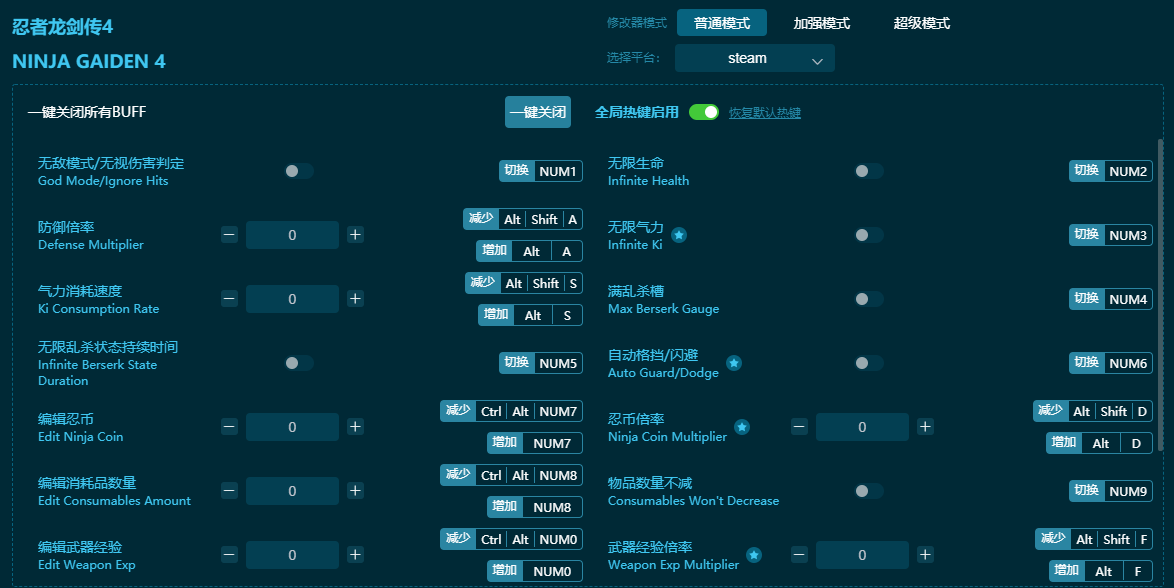Click plus button for Edit Weapon Exp

click(x=355, y=555)
